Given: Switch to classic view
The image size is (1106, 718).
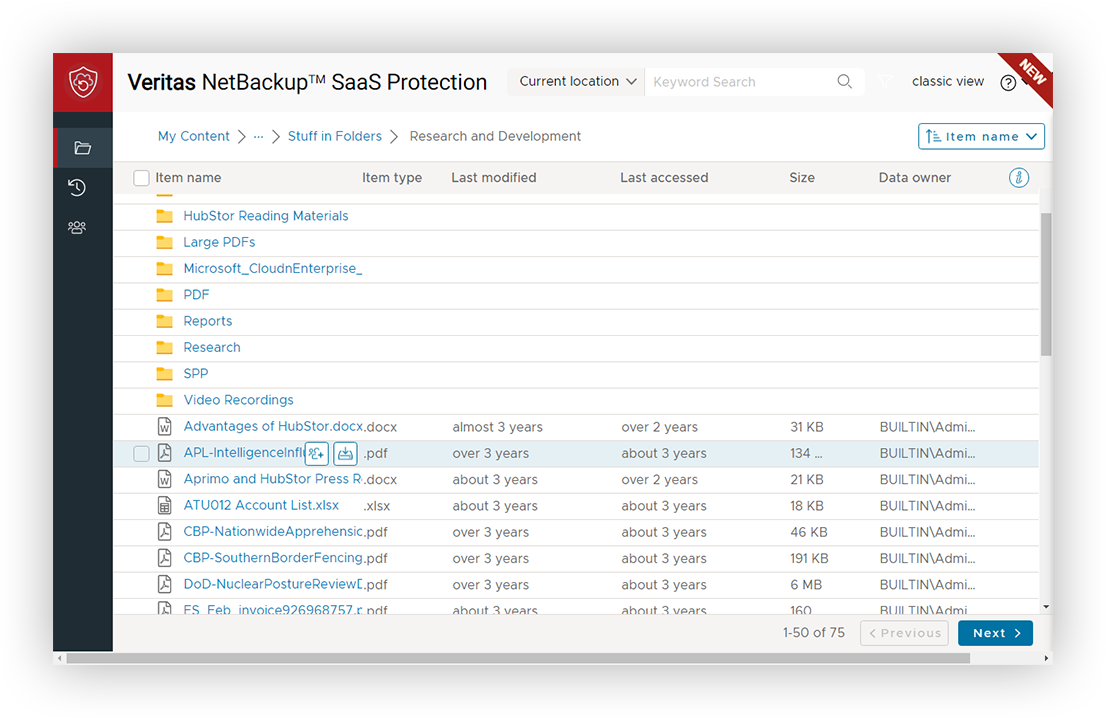Looking at the screenshot, I should tap(947, 81).
